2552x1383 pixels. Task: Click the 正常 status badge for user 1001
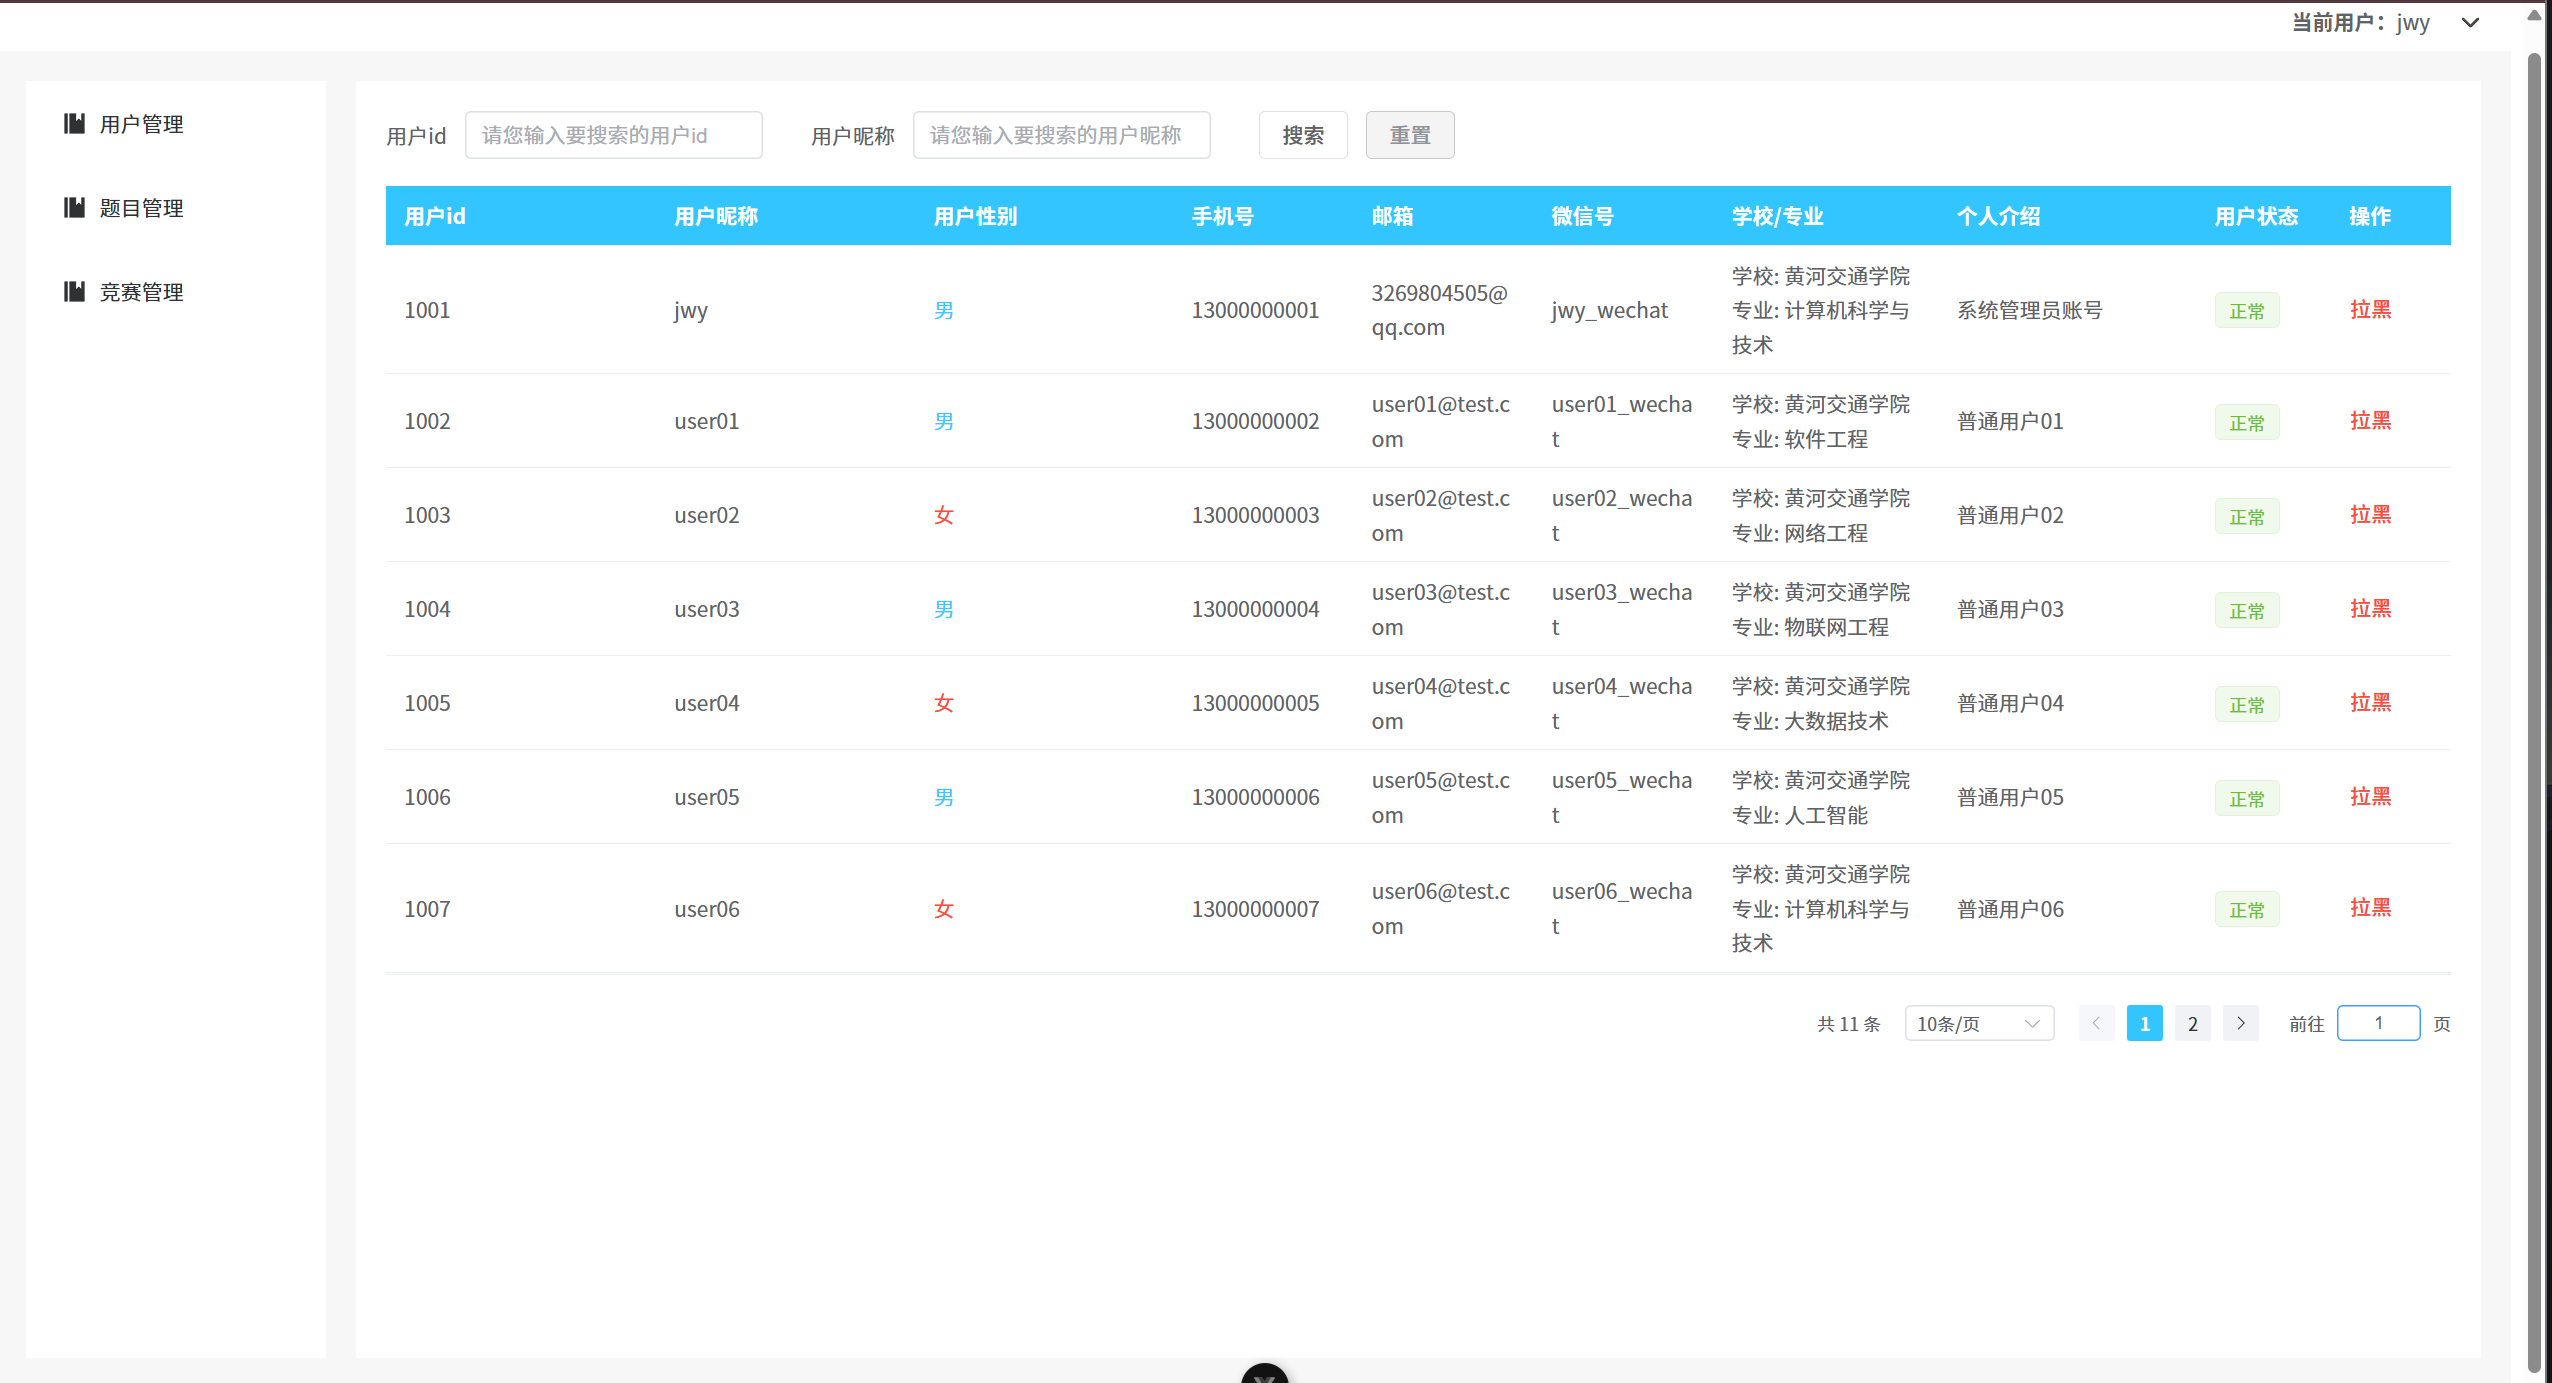(2246, 310)
